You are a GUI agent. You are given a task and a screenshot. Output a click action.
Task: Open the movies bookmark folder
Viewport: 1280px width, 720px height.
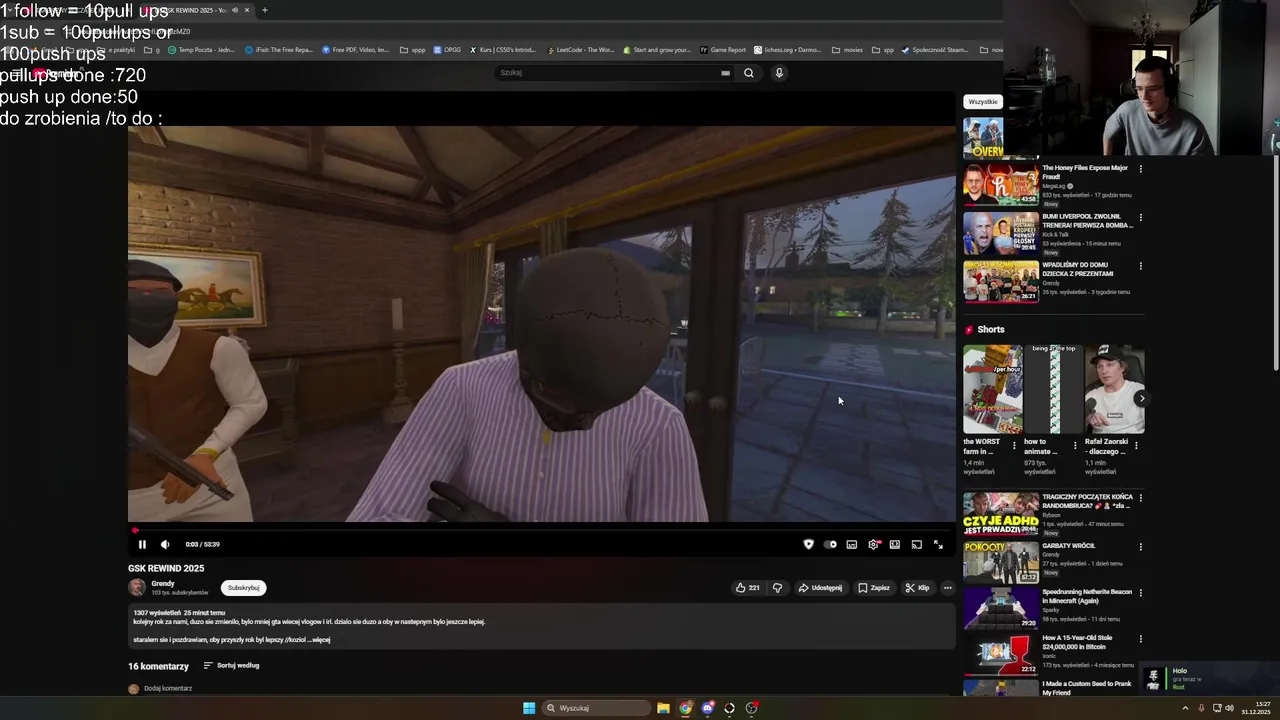pos(847,50)
